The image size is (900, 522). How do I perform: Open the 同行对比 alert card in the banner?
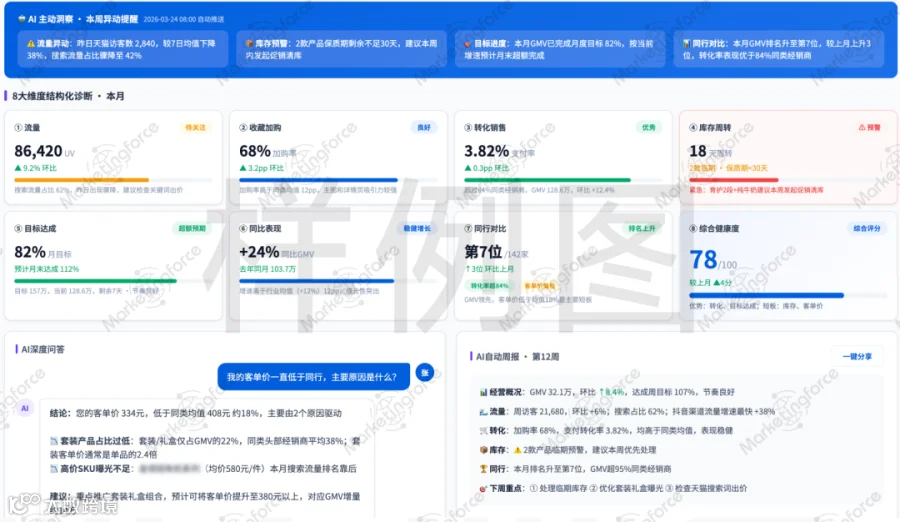point(779,49)
